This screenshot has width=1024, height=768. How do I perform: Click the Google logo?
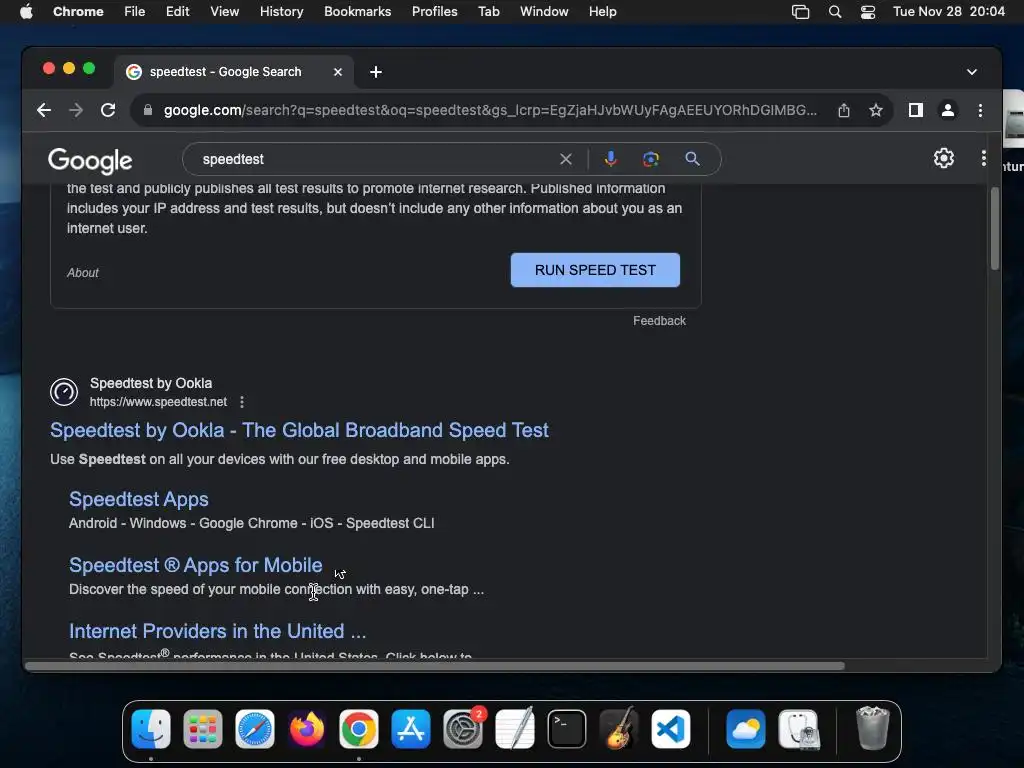pyautogui.click(x=90, y=161)
